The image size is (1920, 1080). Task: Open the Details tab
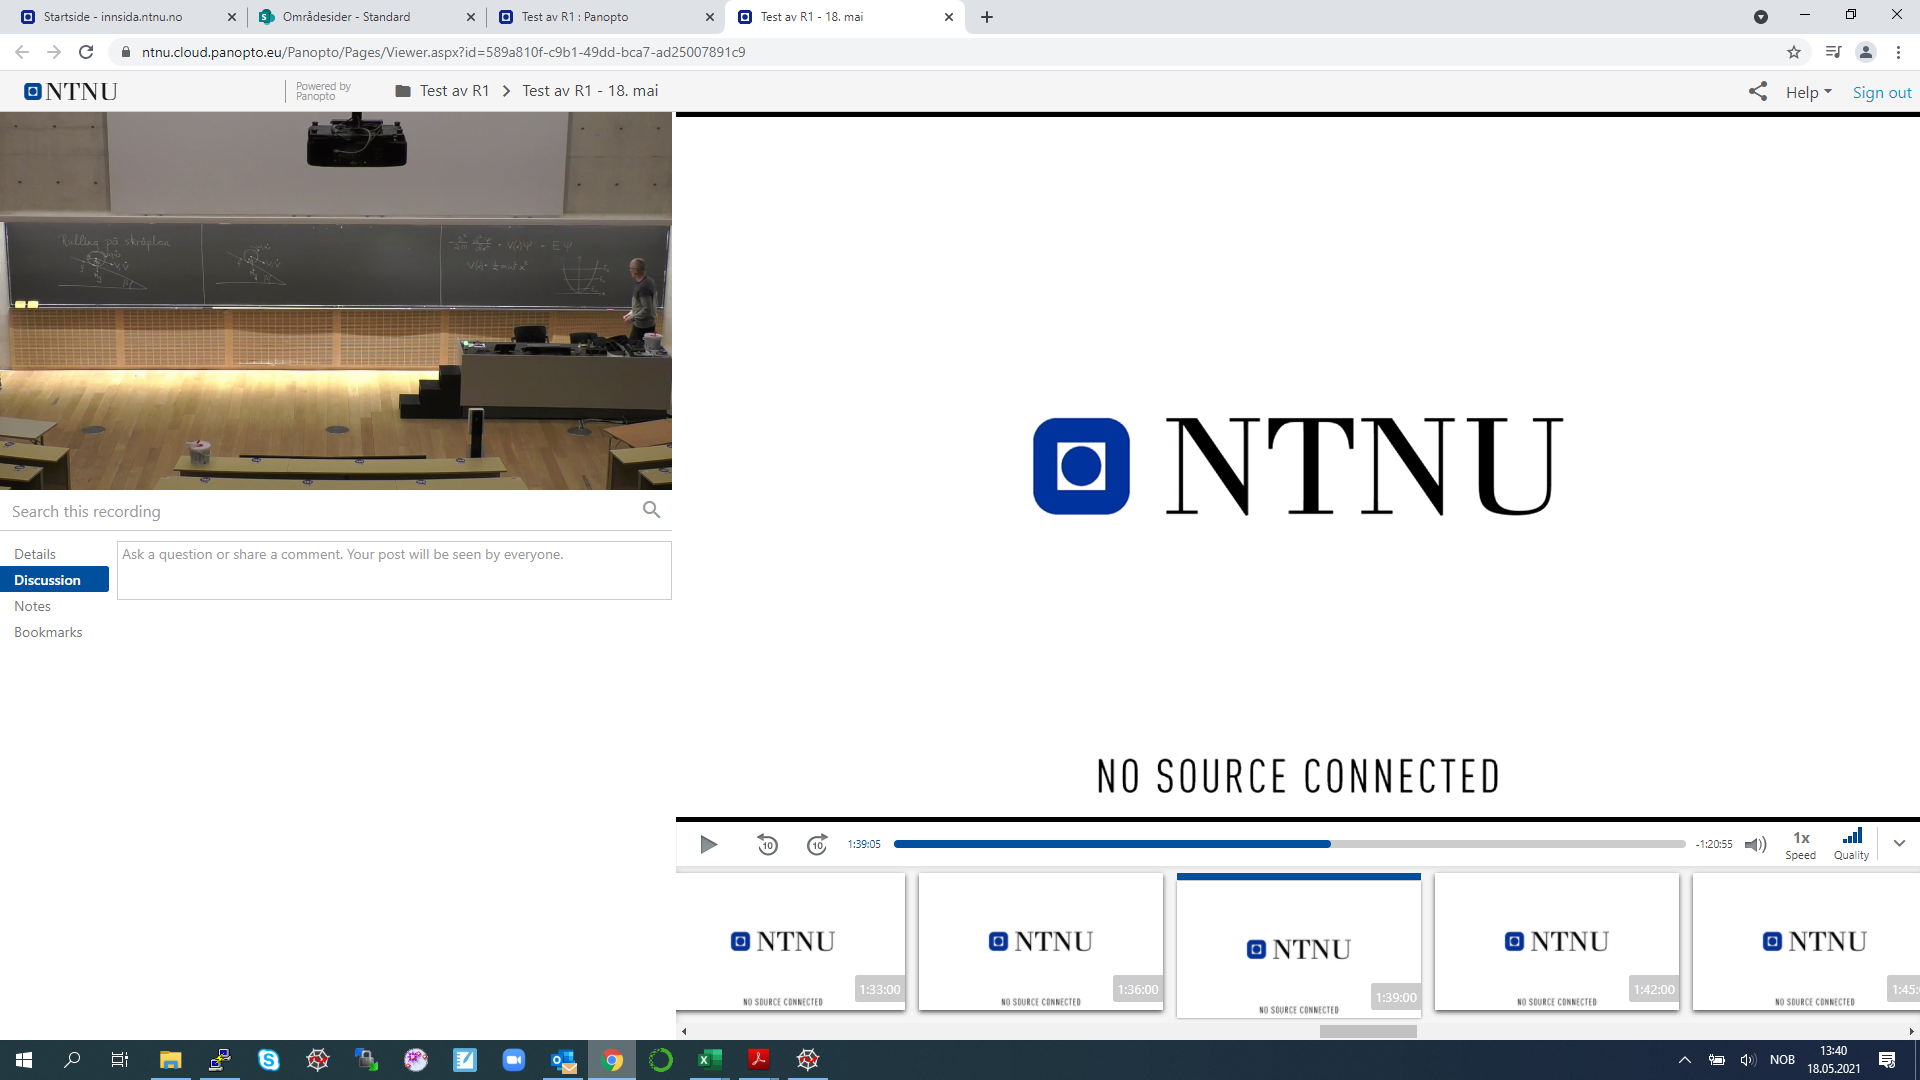[x=35, y=554]
